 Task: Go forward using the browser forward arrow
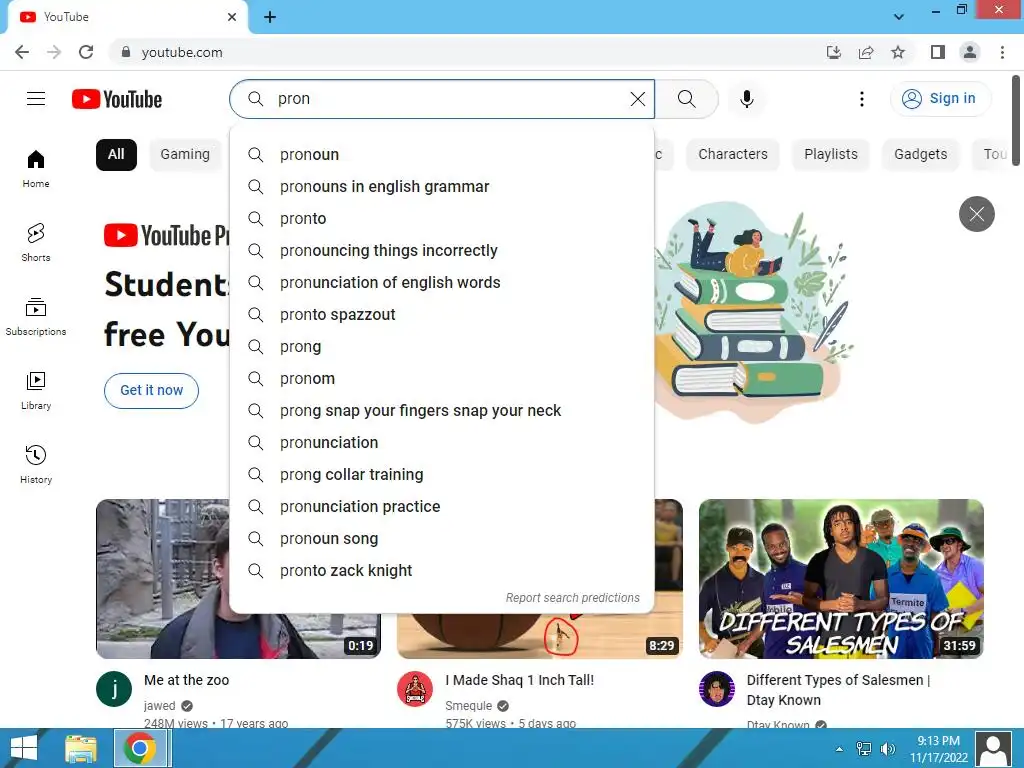(54, 52)
